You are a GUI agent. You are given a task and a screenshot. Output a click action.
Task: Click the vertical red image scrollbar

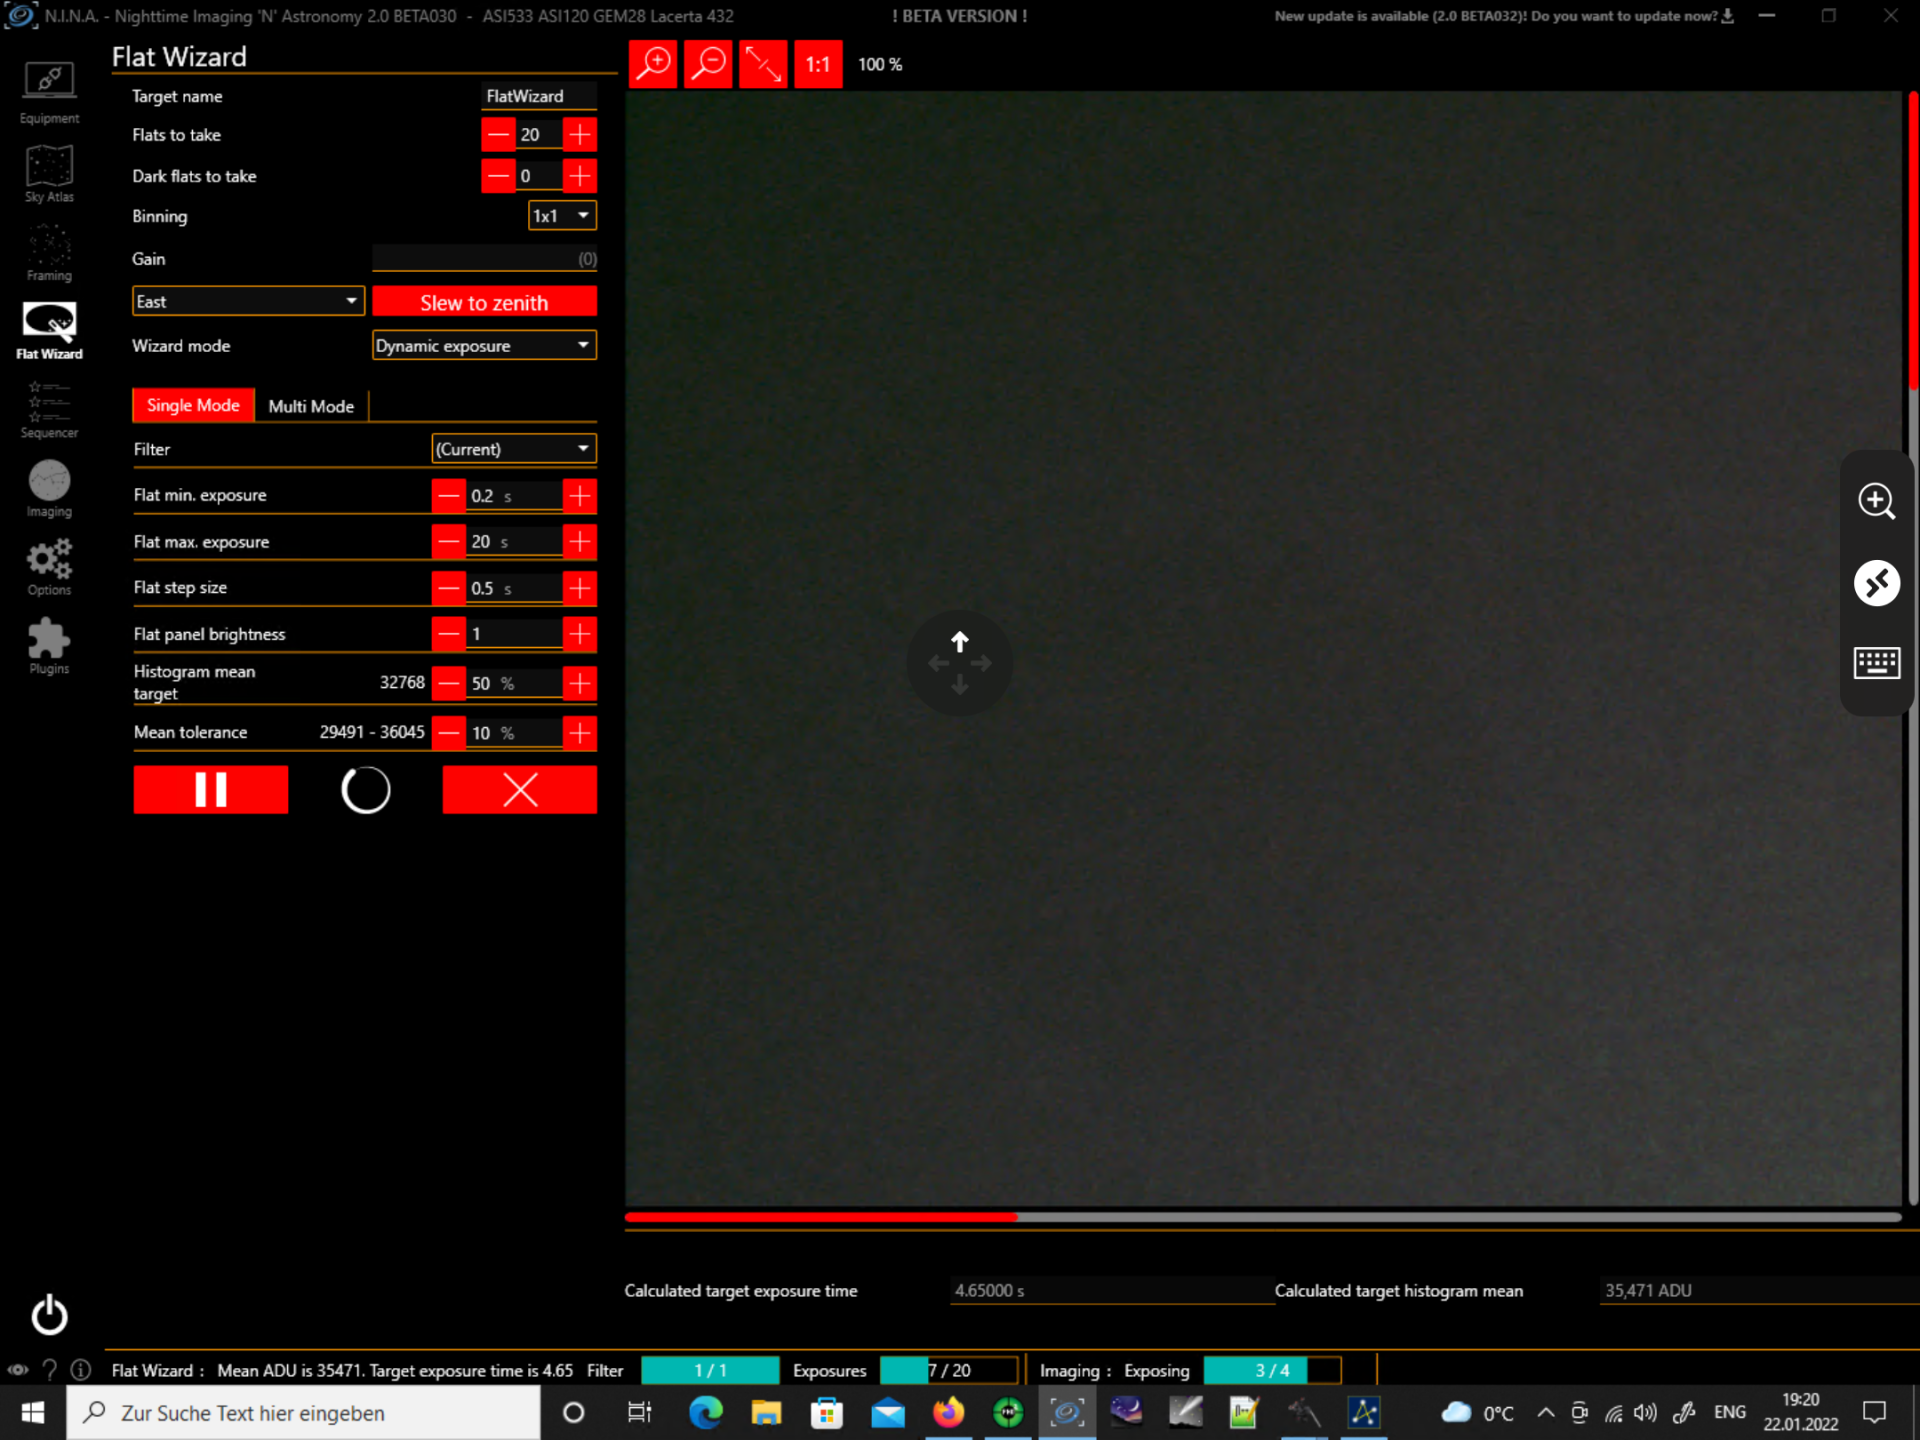[1912, 240]
